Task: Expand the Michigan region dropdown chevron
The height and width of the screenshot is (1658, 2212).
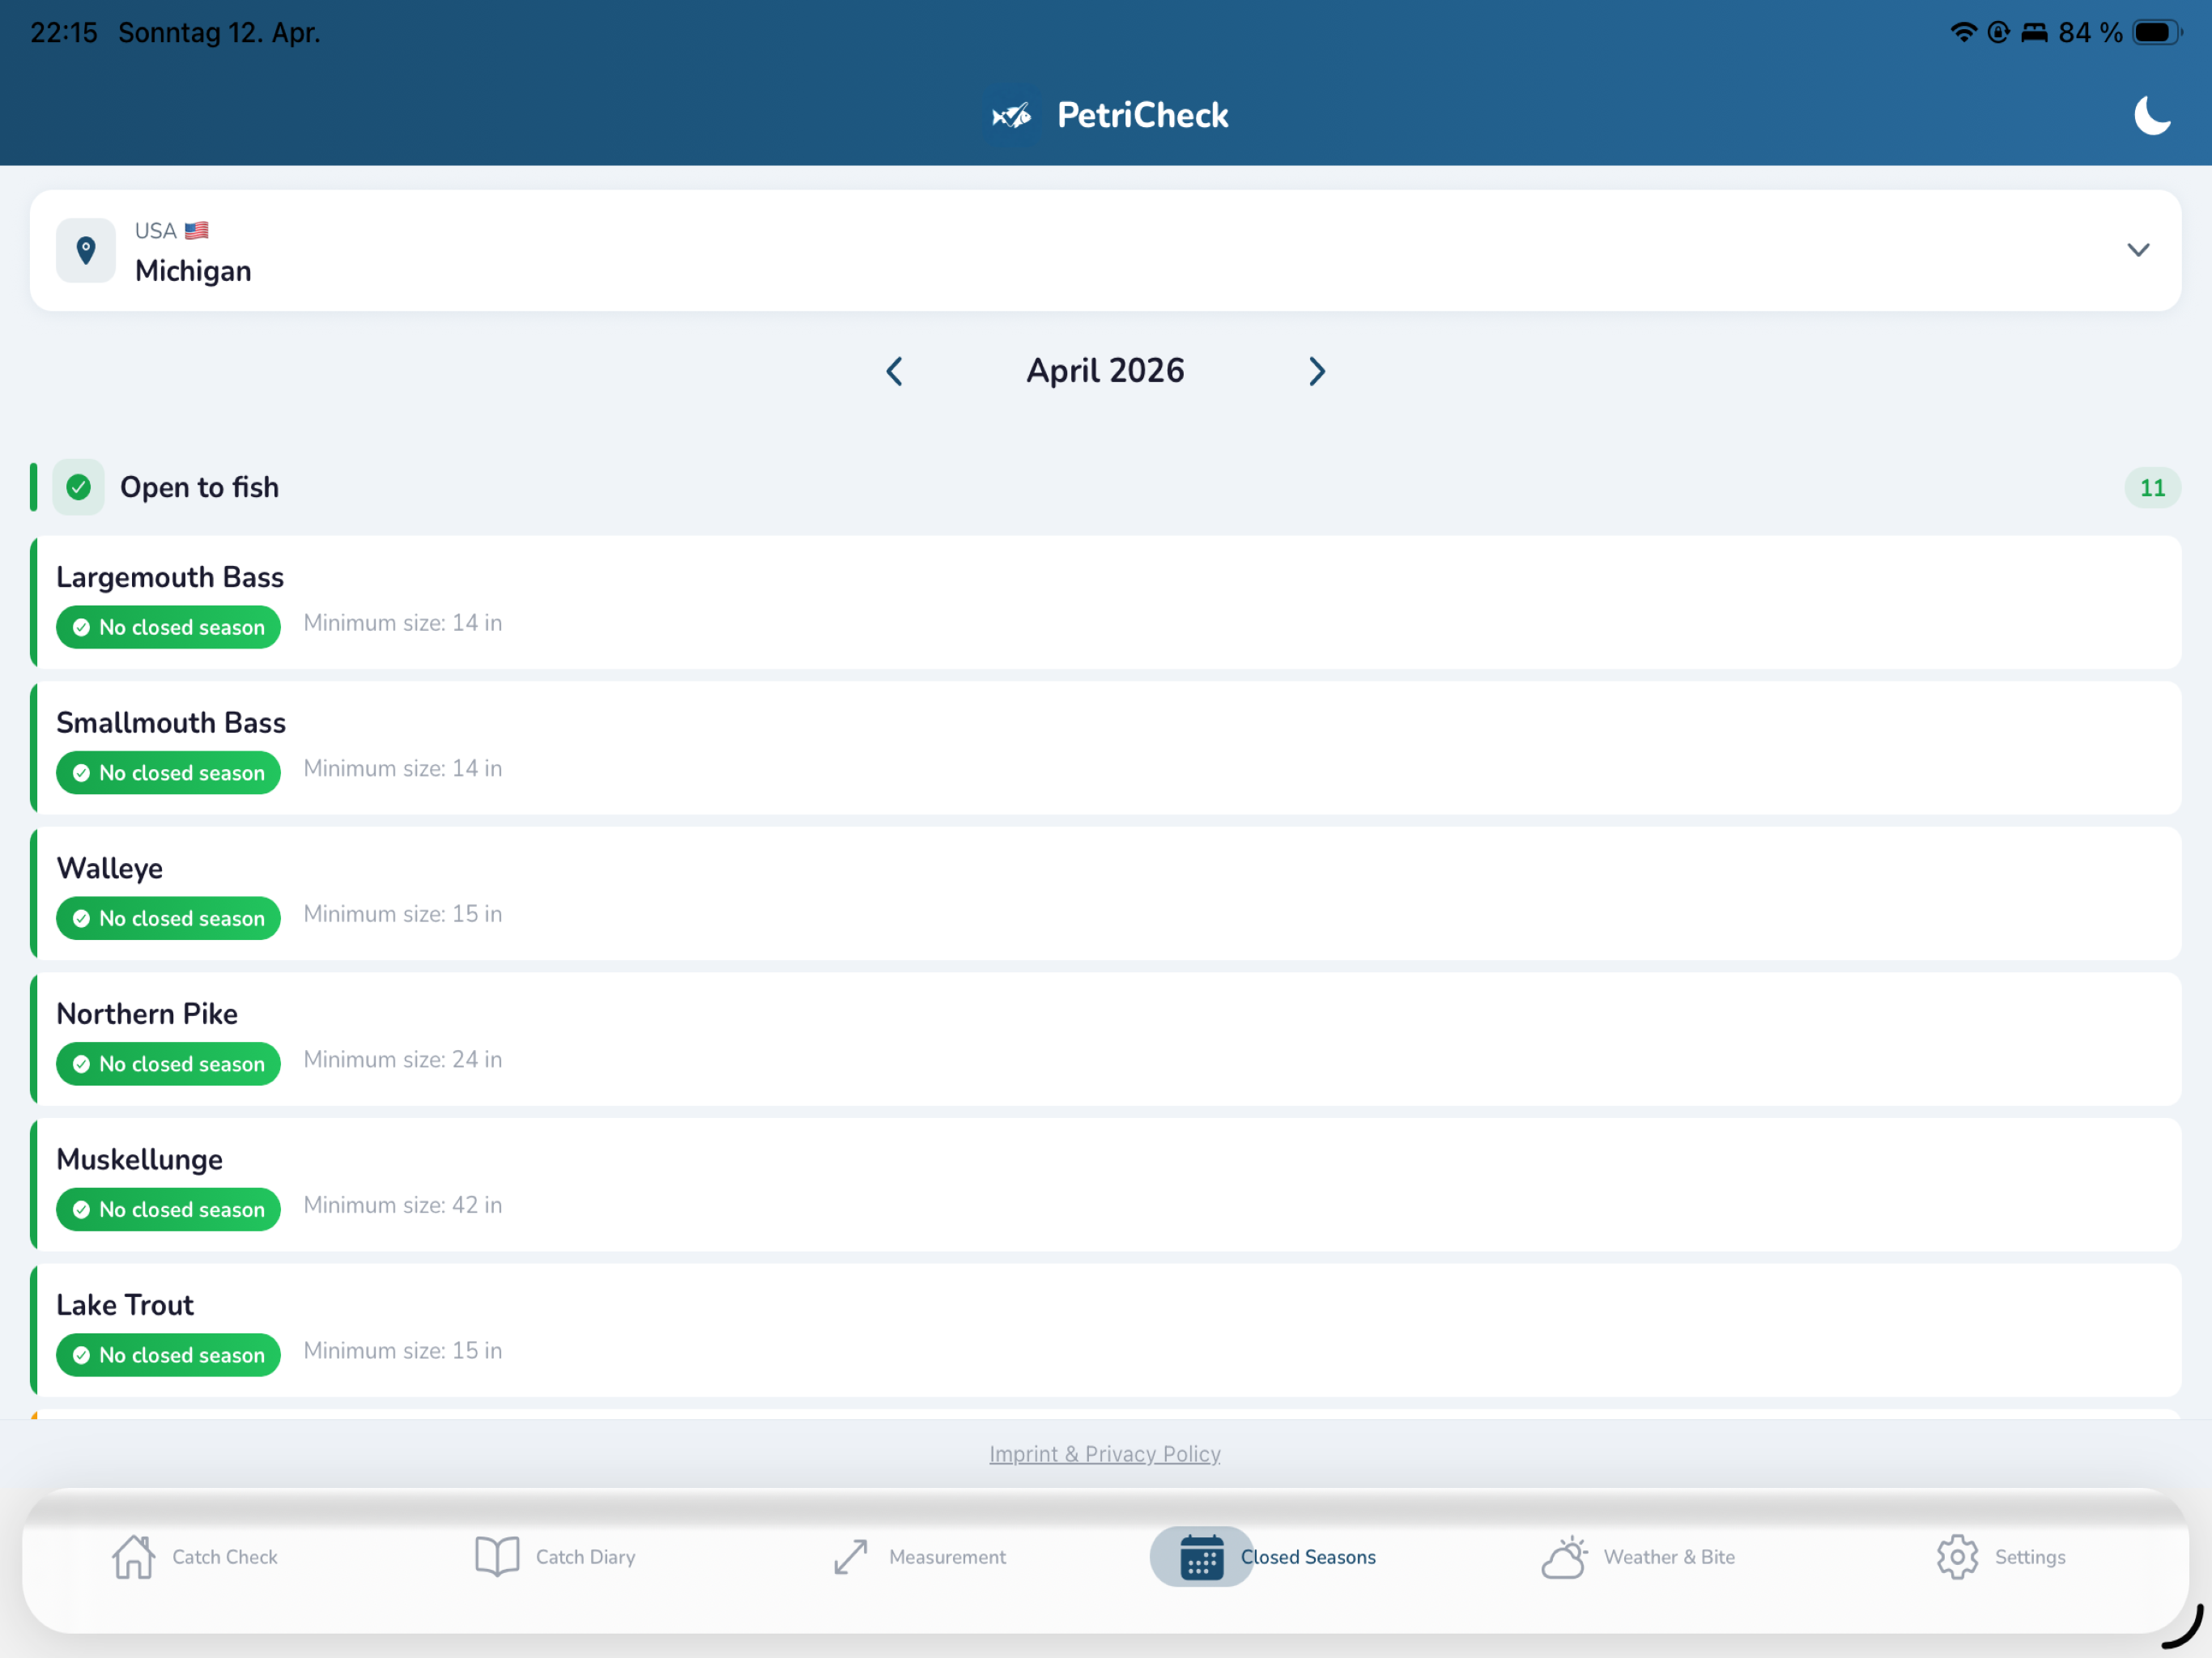Action: 2138,250
